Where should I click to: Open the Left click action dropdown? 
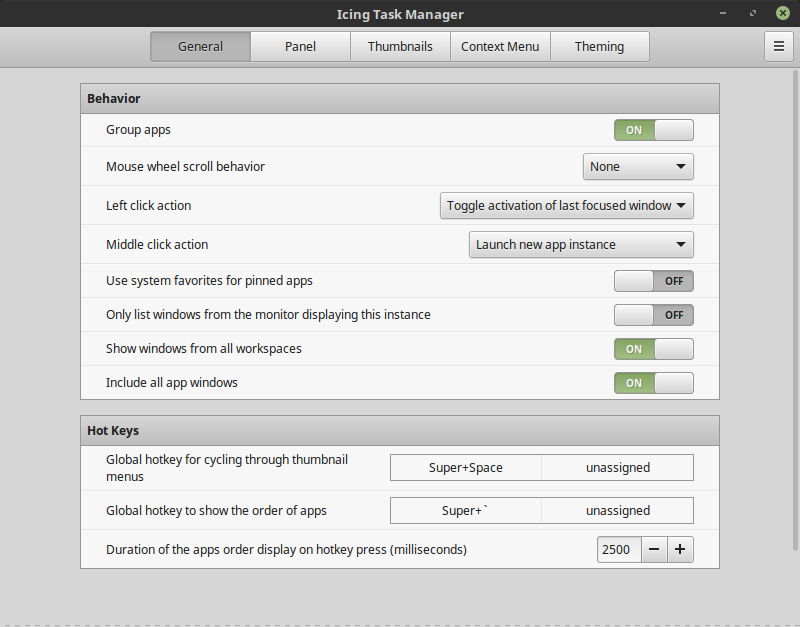(x=566, y=205)
